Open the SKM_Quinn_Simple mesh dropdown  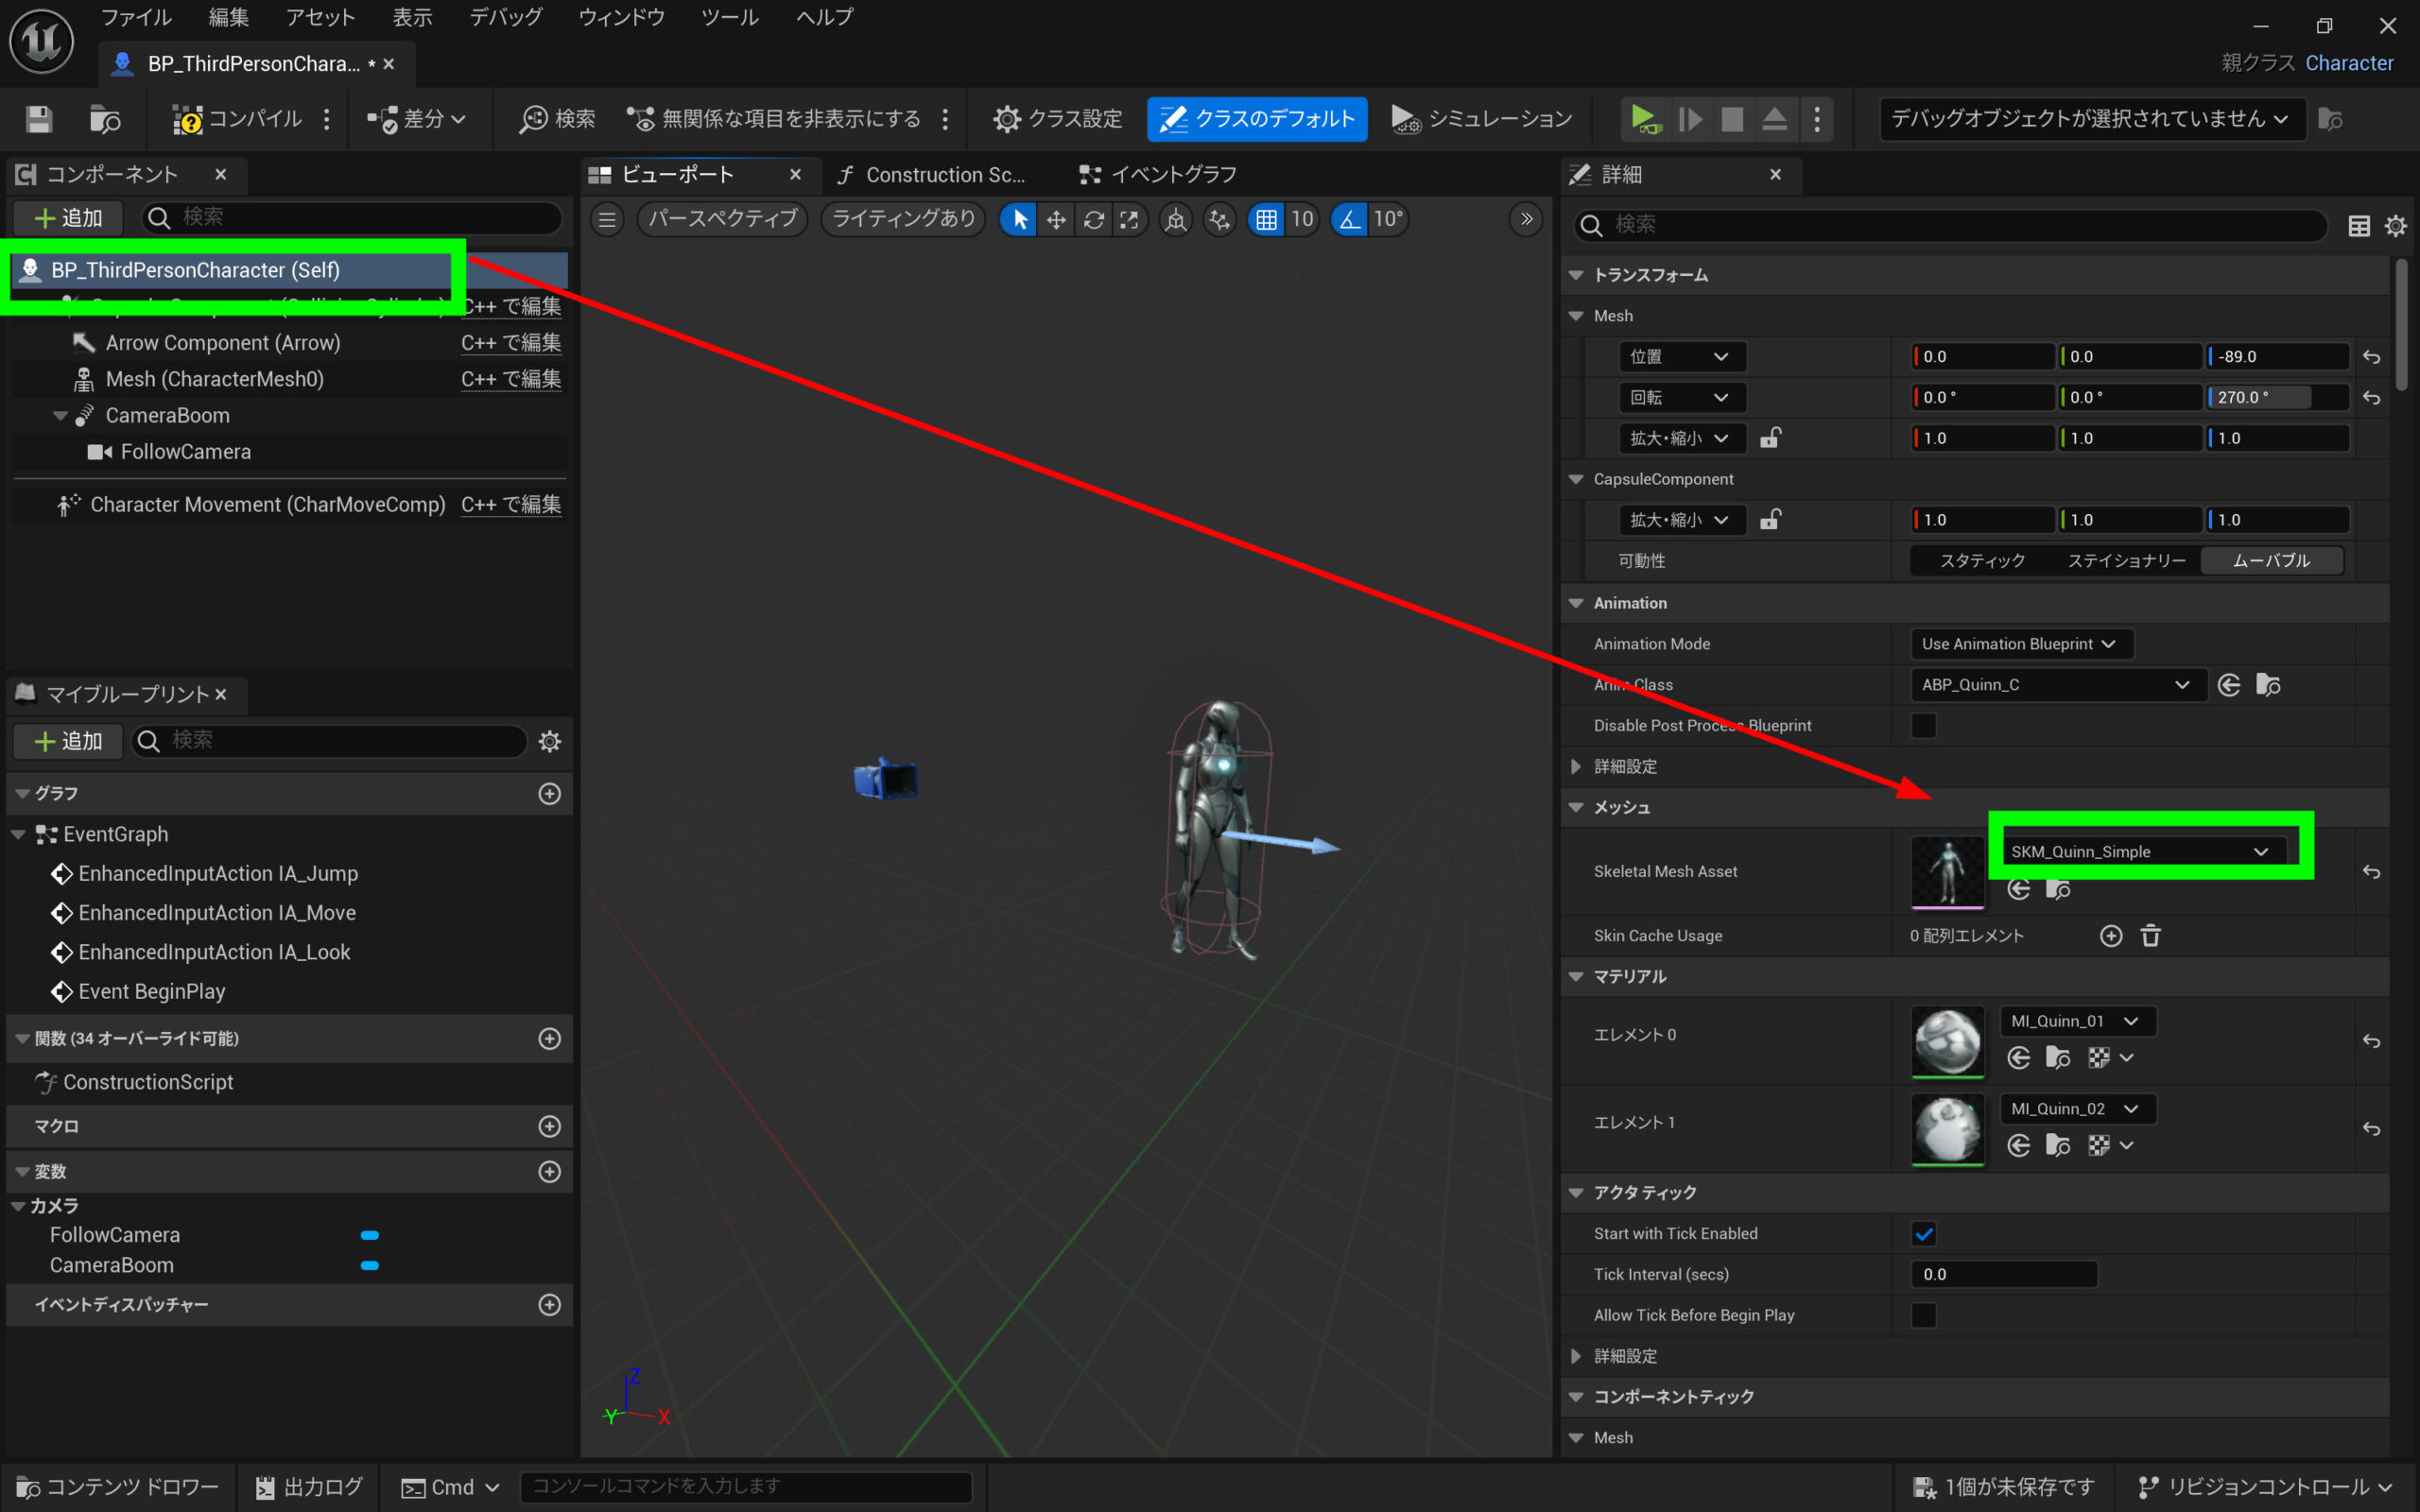click(2140, 851)
